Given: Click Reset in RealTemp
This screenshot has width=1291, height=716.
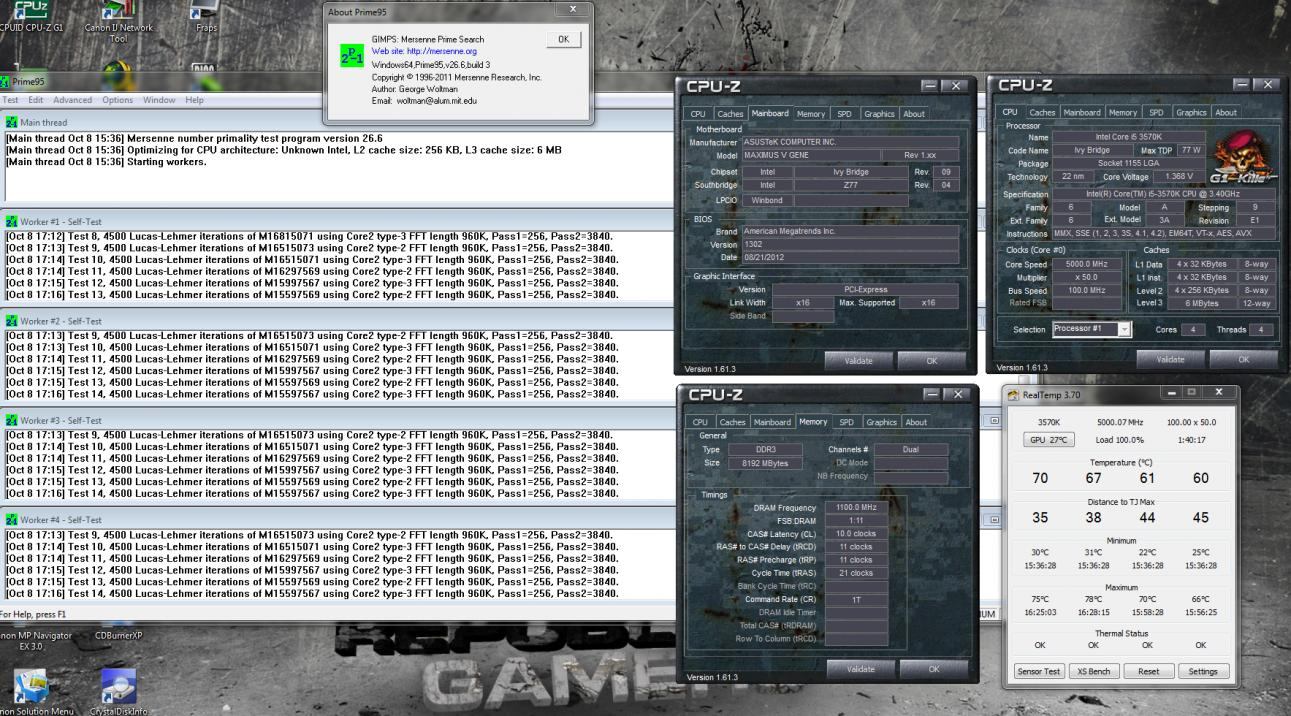Looking at the screenshot, I should coord(1147,672).
